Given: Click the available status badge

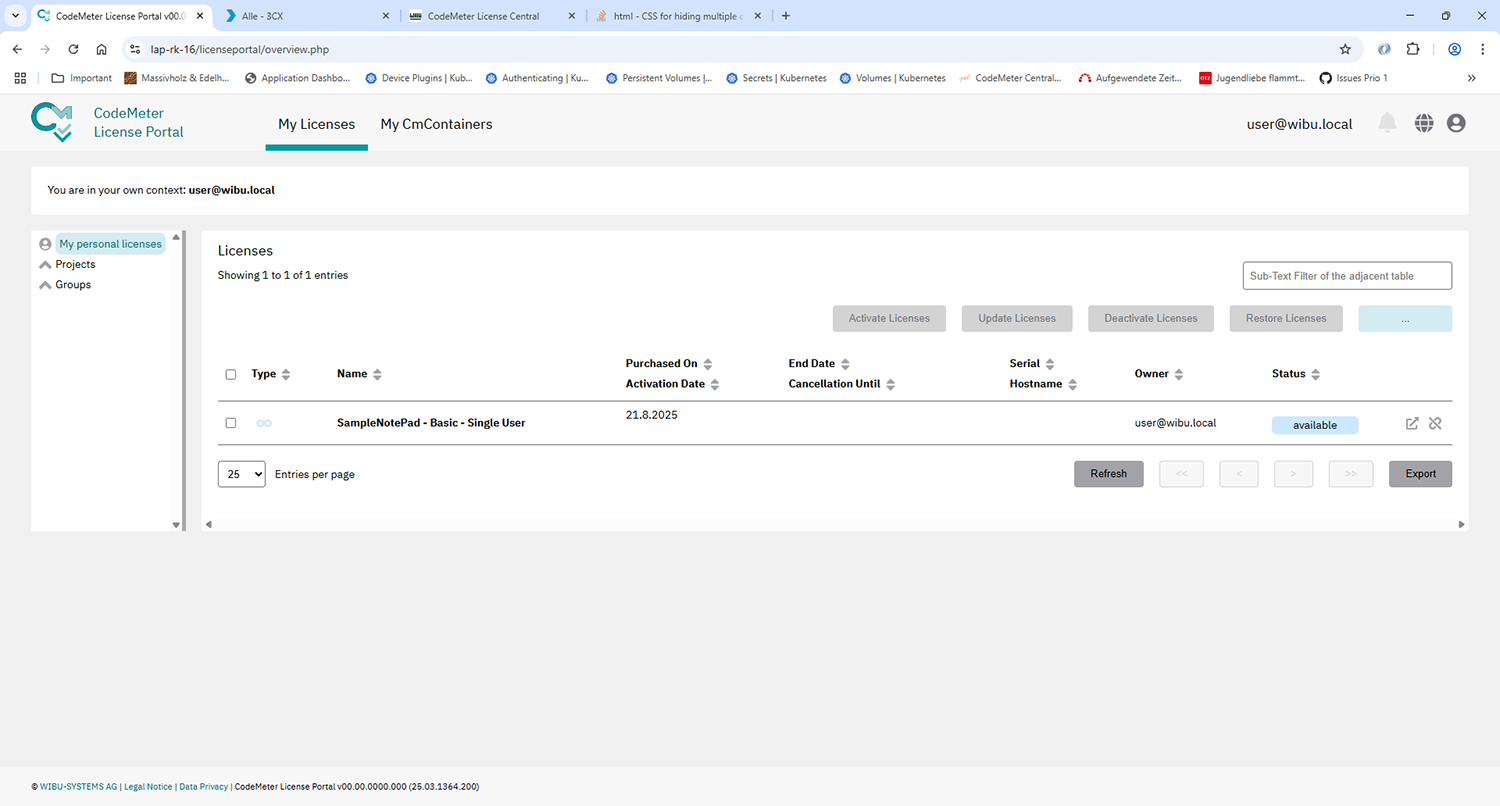Looking at the screenshot, I should coord(1315,425).
